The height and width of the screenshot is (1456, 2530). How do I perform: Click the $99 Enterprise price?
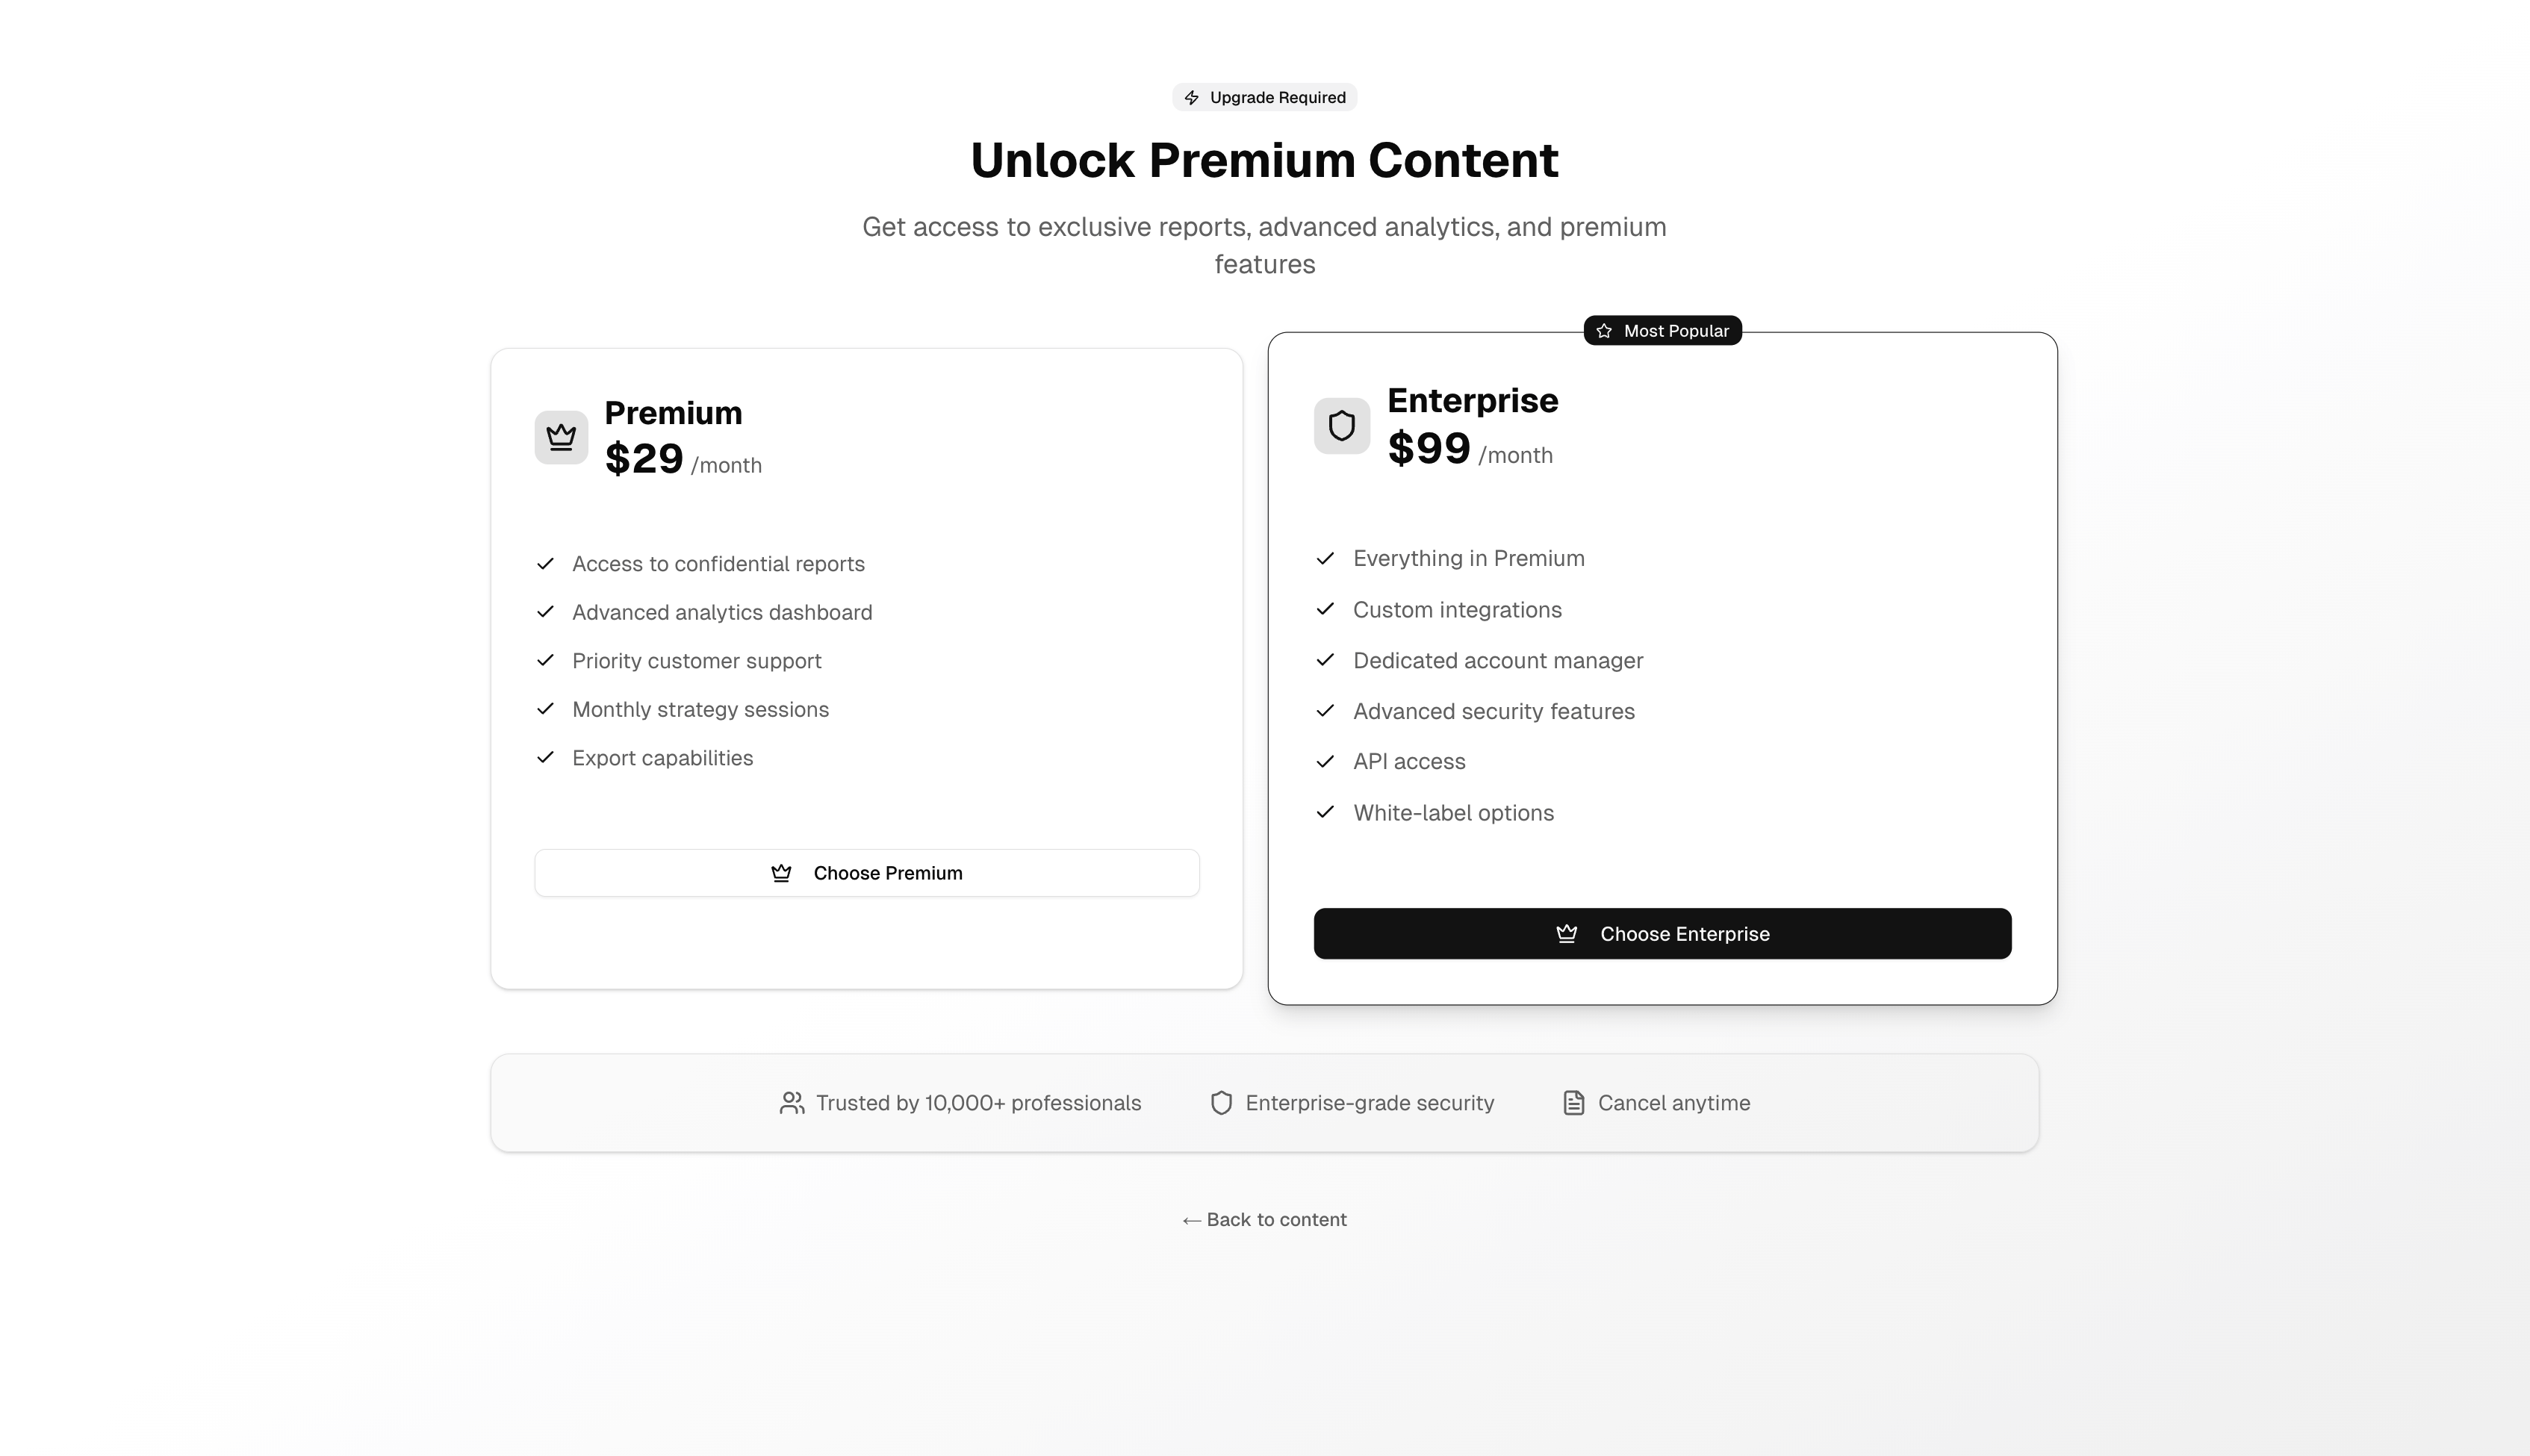1429,448
